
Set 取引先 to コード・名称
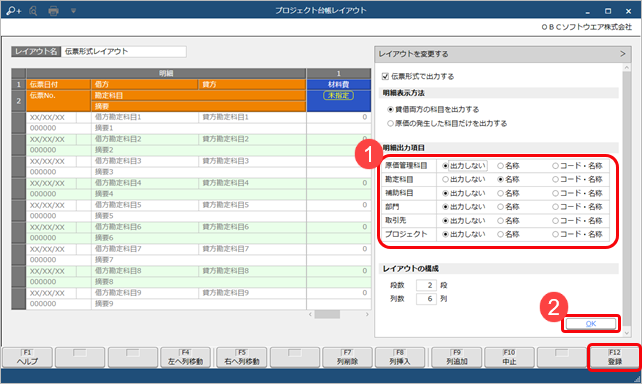555,221
